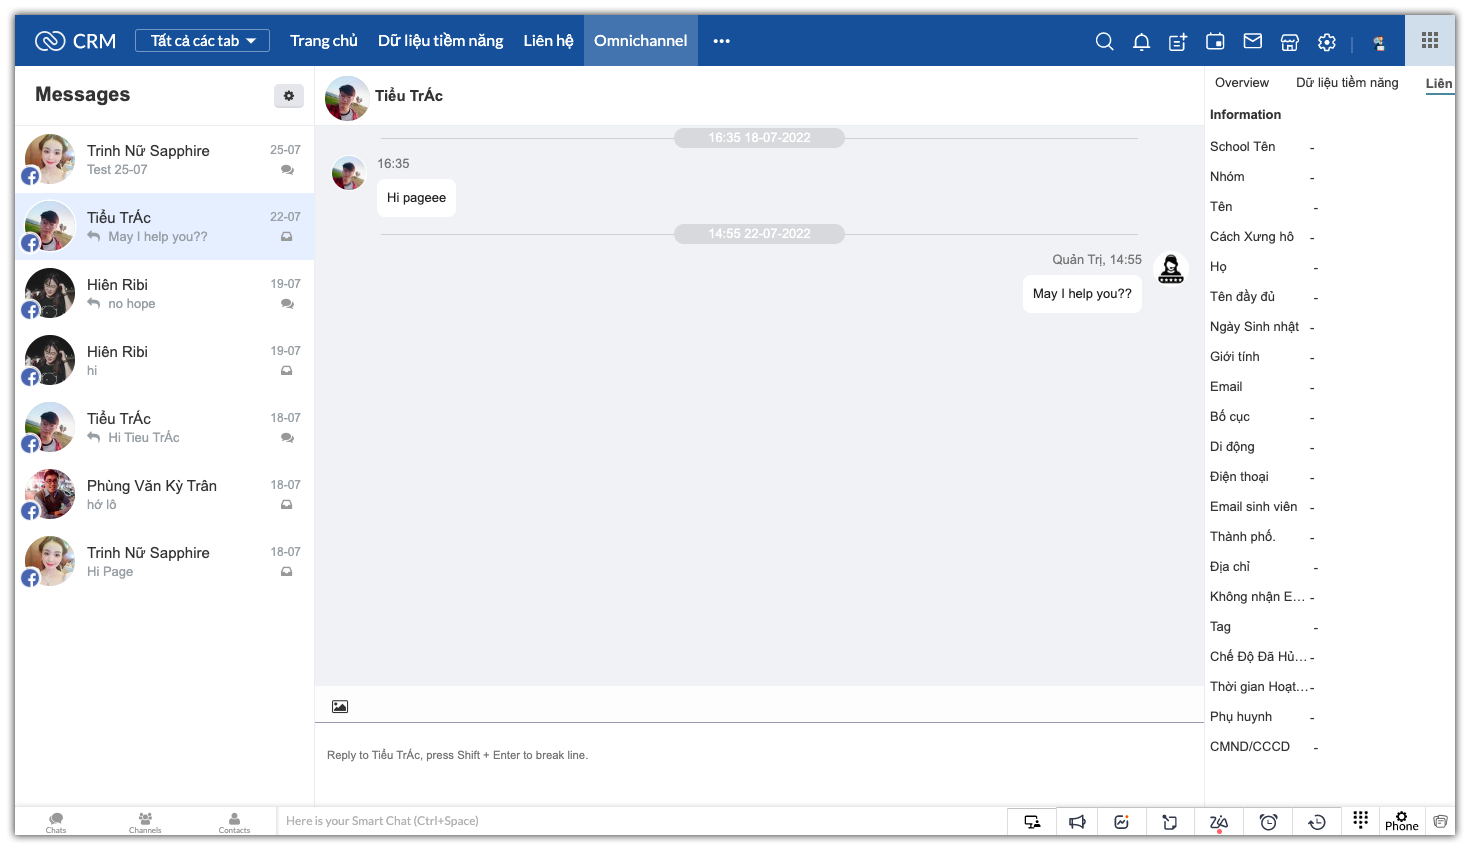Open the search icon in top bar
The width and height of the screenshot is (1472, 852).
[x=1104, y=41]
